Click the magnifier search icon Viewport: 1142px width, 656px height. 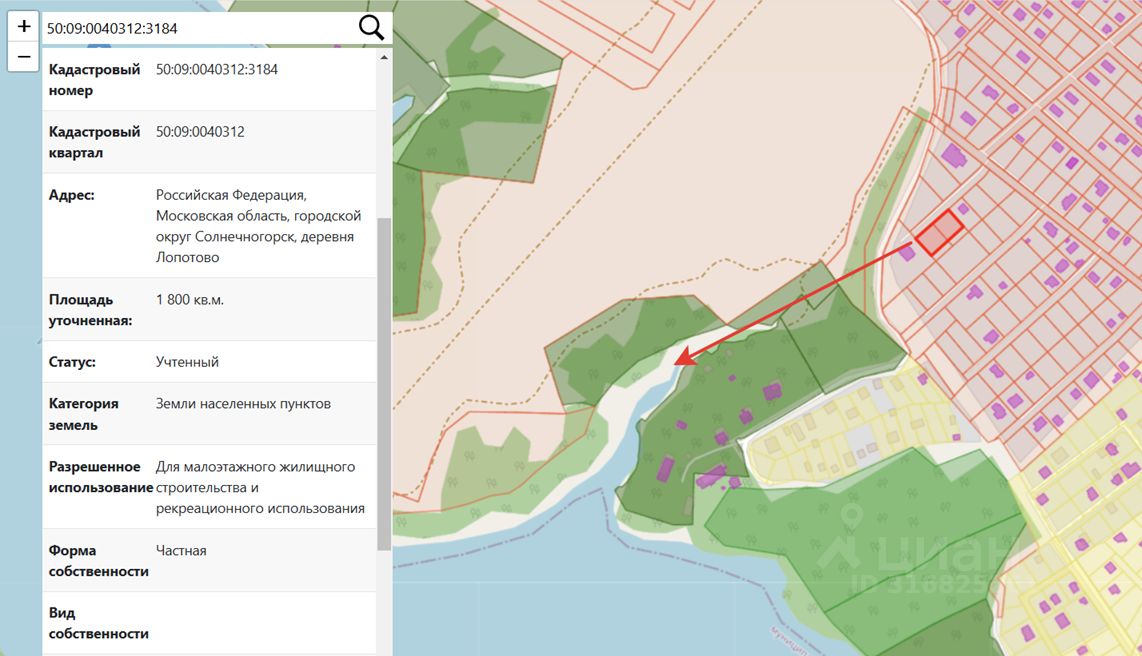tap(371, 28)
